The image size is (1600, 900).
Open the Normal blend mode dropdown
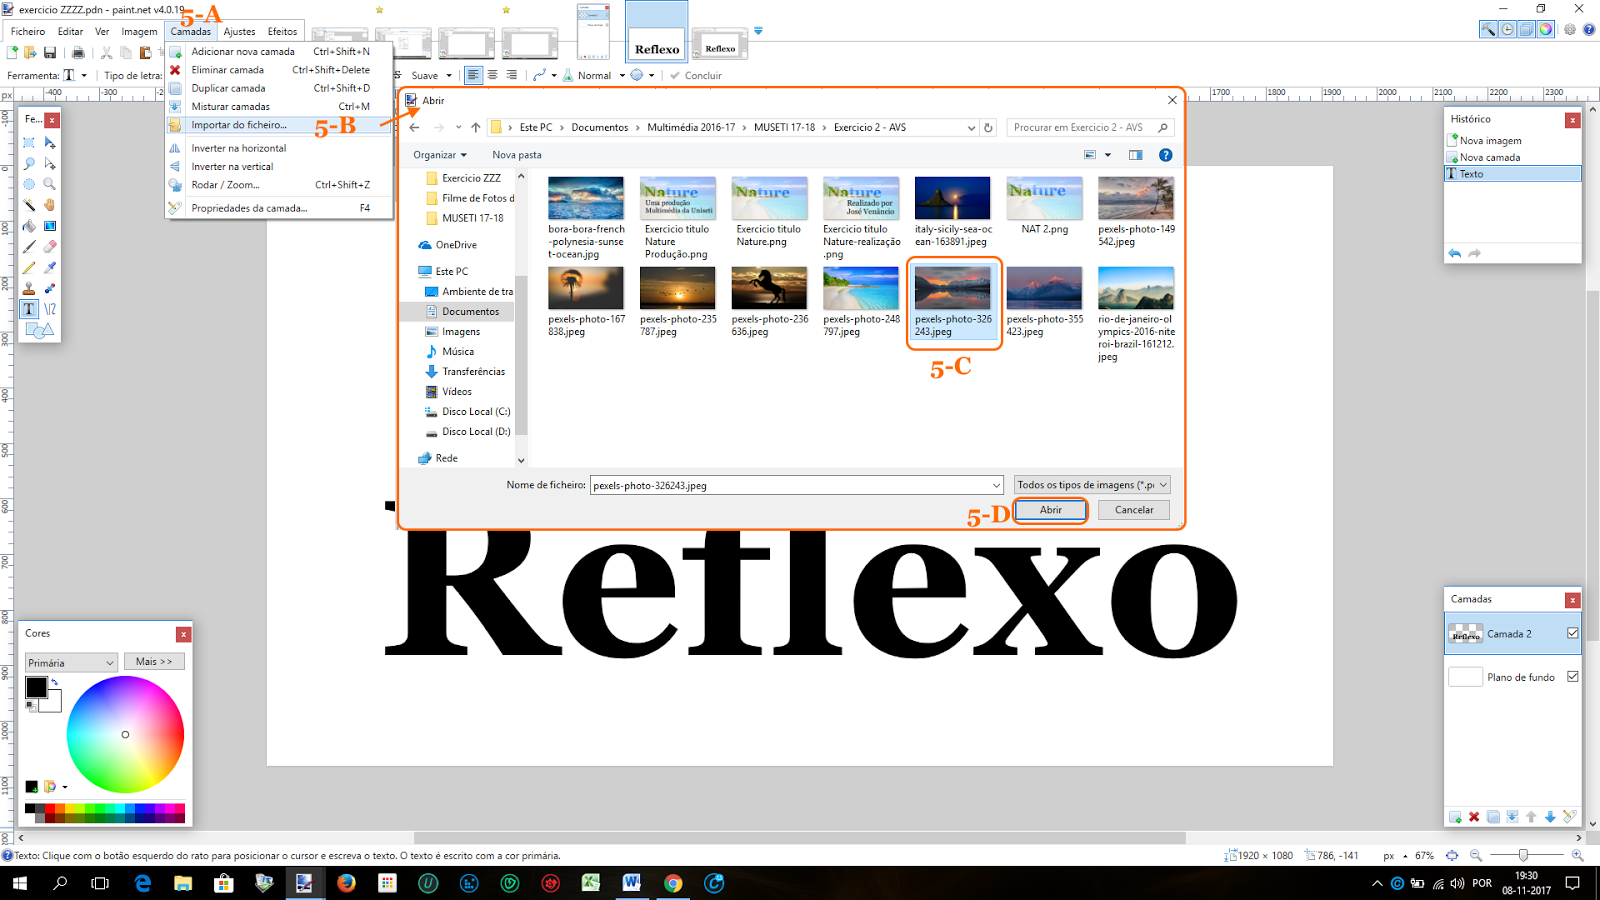pos(622,75)
